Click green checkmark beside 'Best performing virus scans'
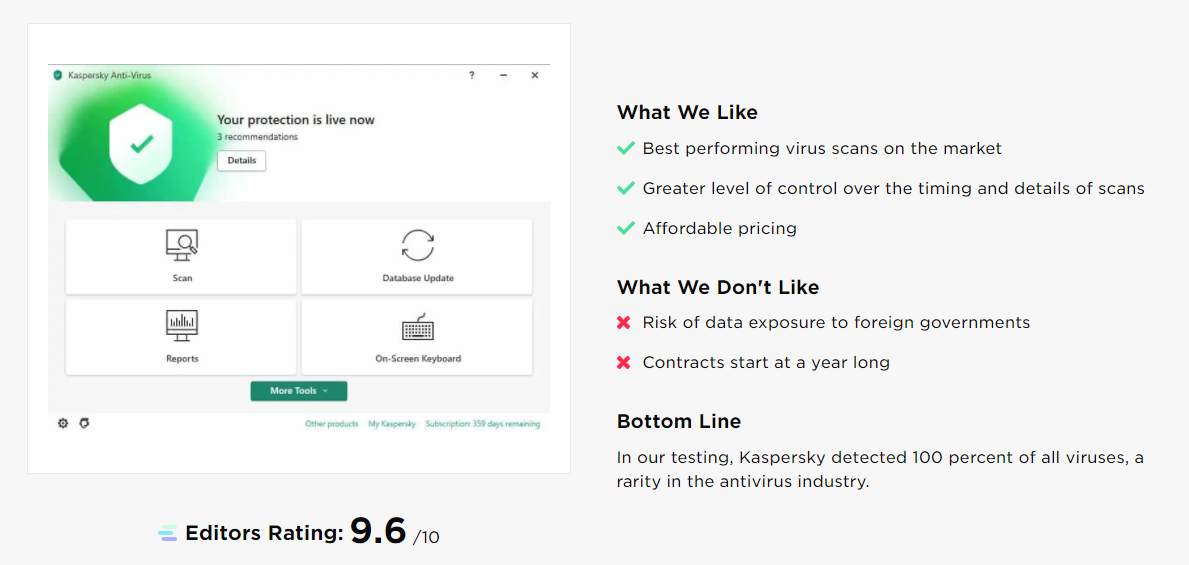The image size is (1189, 565). [625, 148]
